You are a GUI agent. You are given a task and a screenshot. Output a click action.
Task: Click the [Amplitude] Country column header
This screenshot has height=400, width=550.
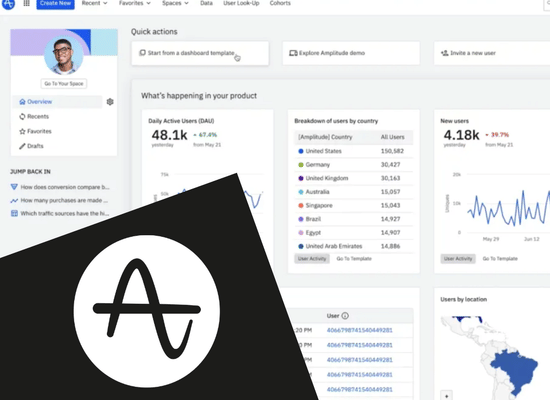[325, 137]
